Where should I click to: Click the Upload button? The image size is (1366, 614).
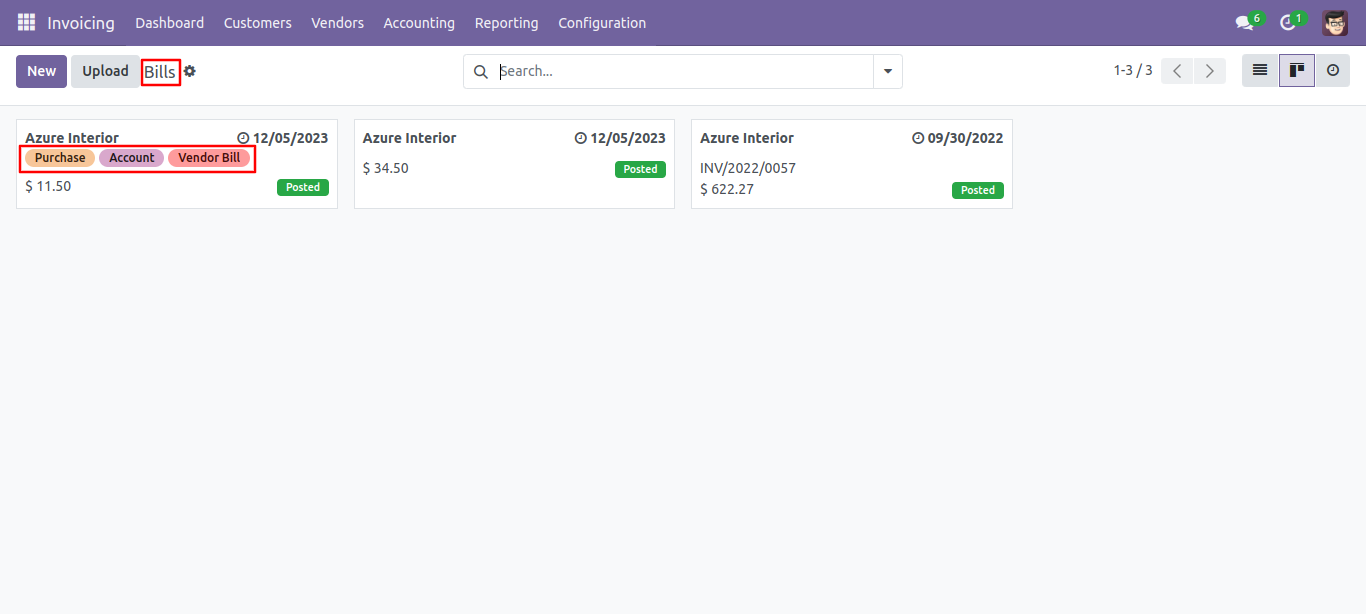coord(105,71)
